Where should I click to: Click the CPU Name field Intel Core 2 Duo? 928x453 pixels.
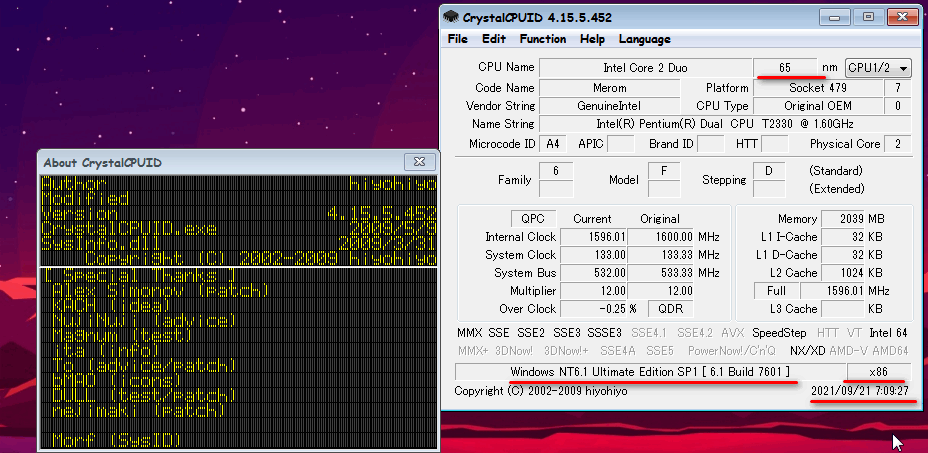tap(645, 68)
